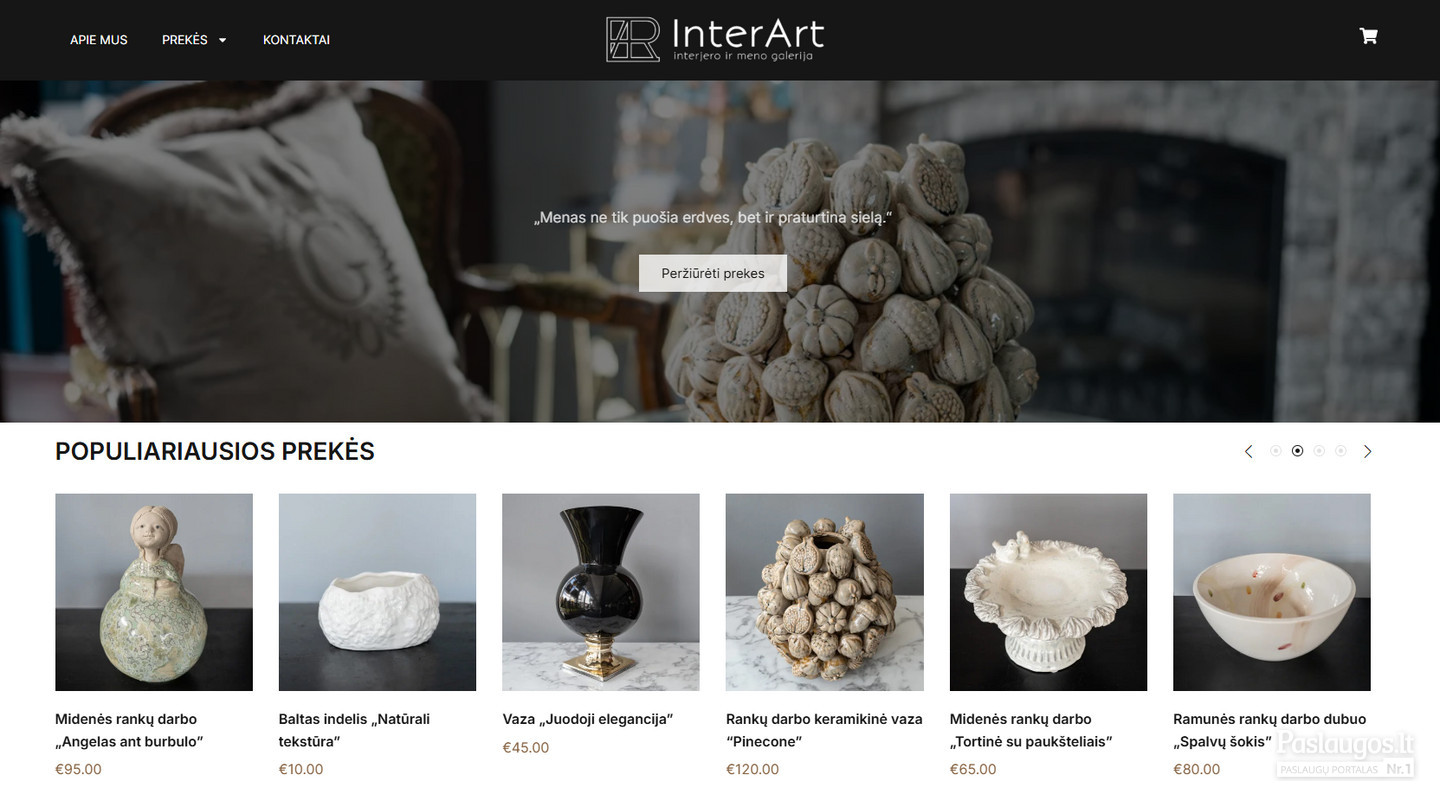Open the KONTAKTAI menu item
This screenshot has height=801, width=1440.
[296, 40]
